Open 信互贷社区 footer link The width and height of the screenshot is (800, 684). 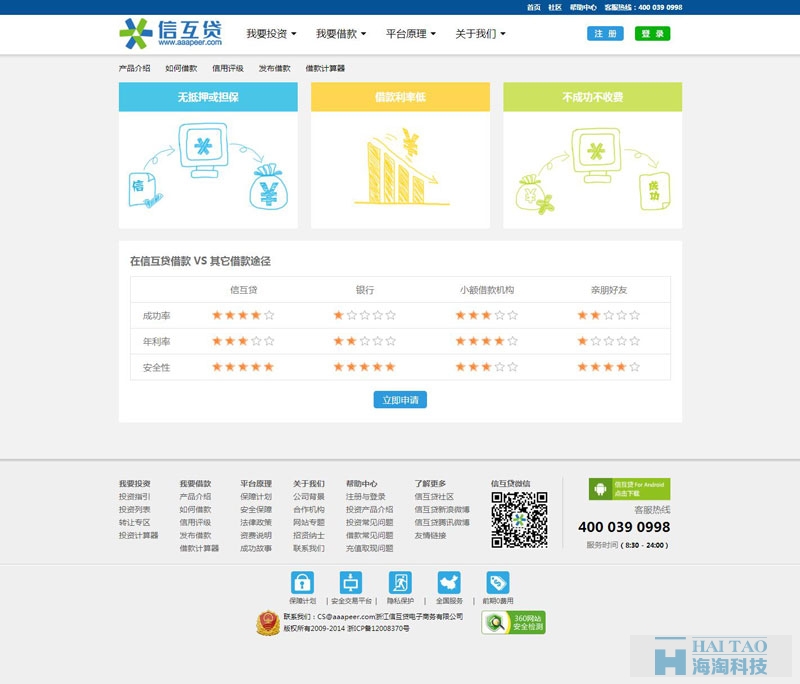pyautogui.click(x=434, y=496)
